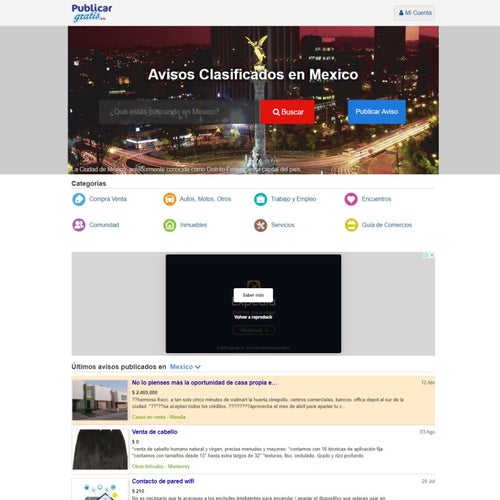Select the Servicios tools icon
Image resolution: width=500 pixels, height=500 pixels.
[x=260, y=225]
